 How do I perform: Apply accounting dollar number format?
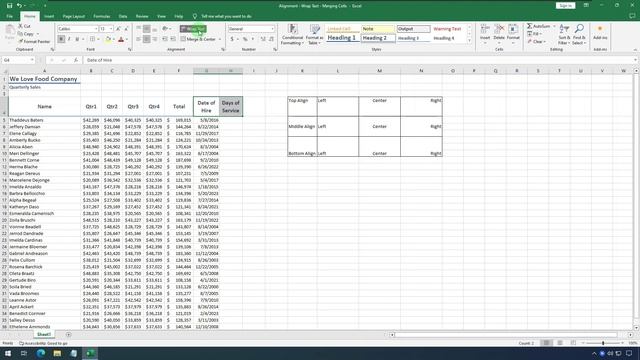tap(232, 39)
